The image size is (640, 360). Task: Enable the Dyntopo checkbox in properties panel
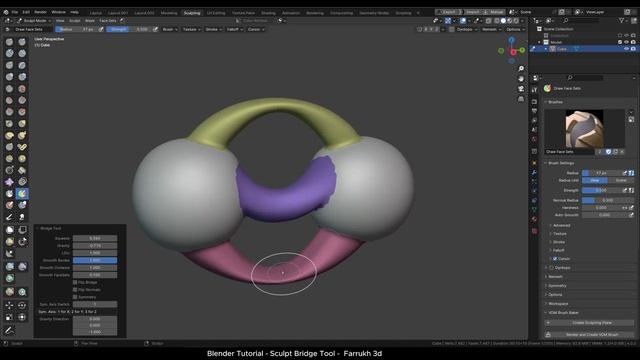pyautogui.click(x=552, y=268)
